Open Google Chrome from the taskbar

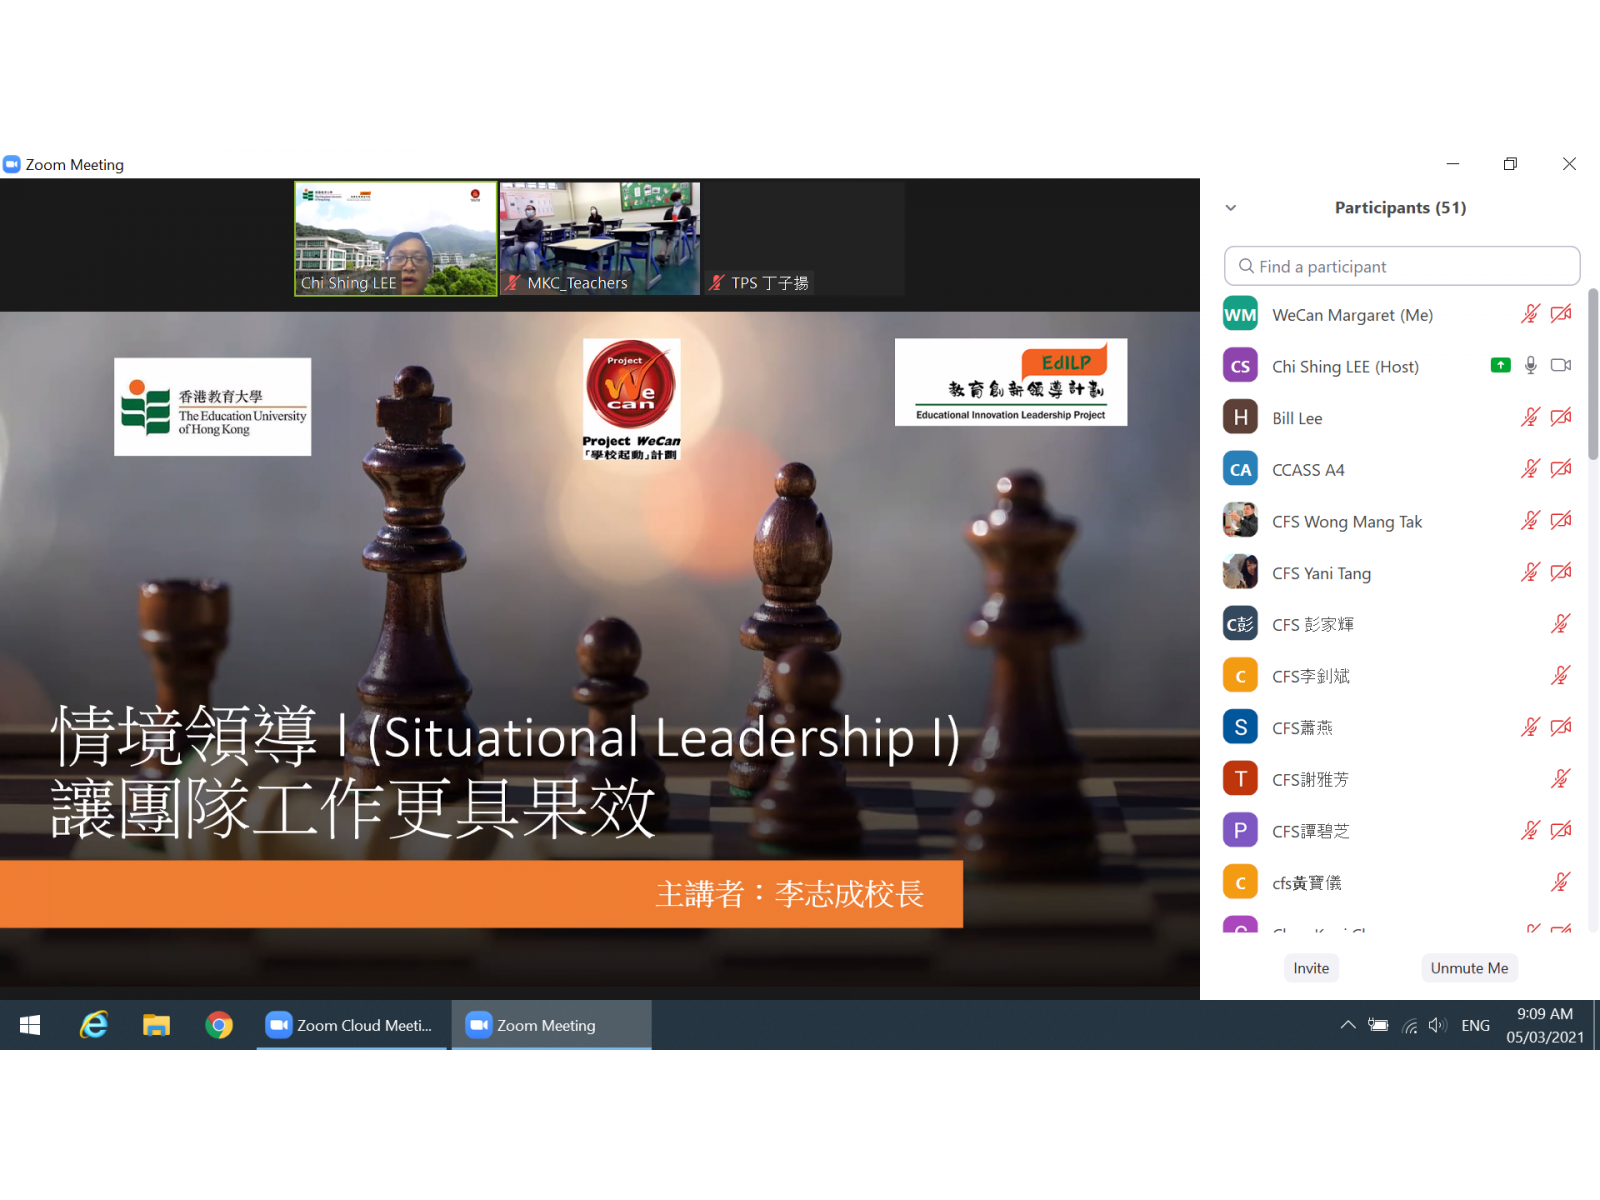tap(219, 1025)
